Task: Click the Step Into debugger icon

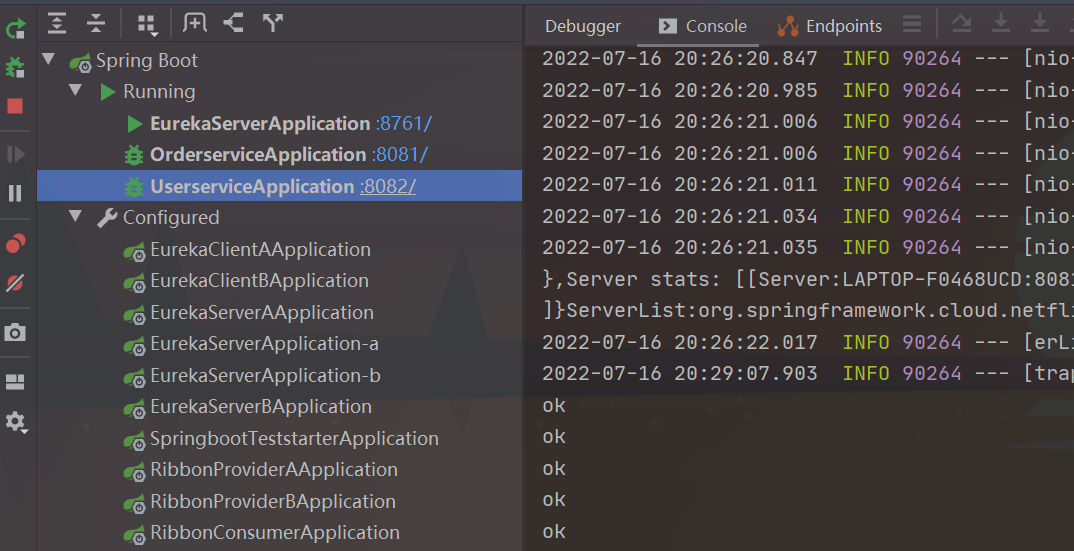Action: coord(1001,24)
